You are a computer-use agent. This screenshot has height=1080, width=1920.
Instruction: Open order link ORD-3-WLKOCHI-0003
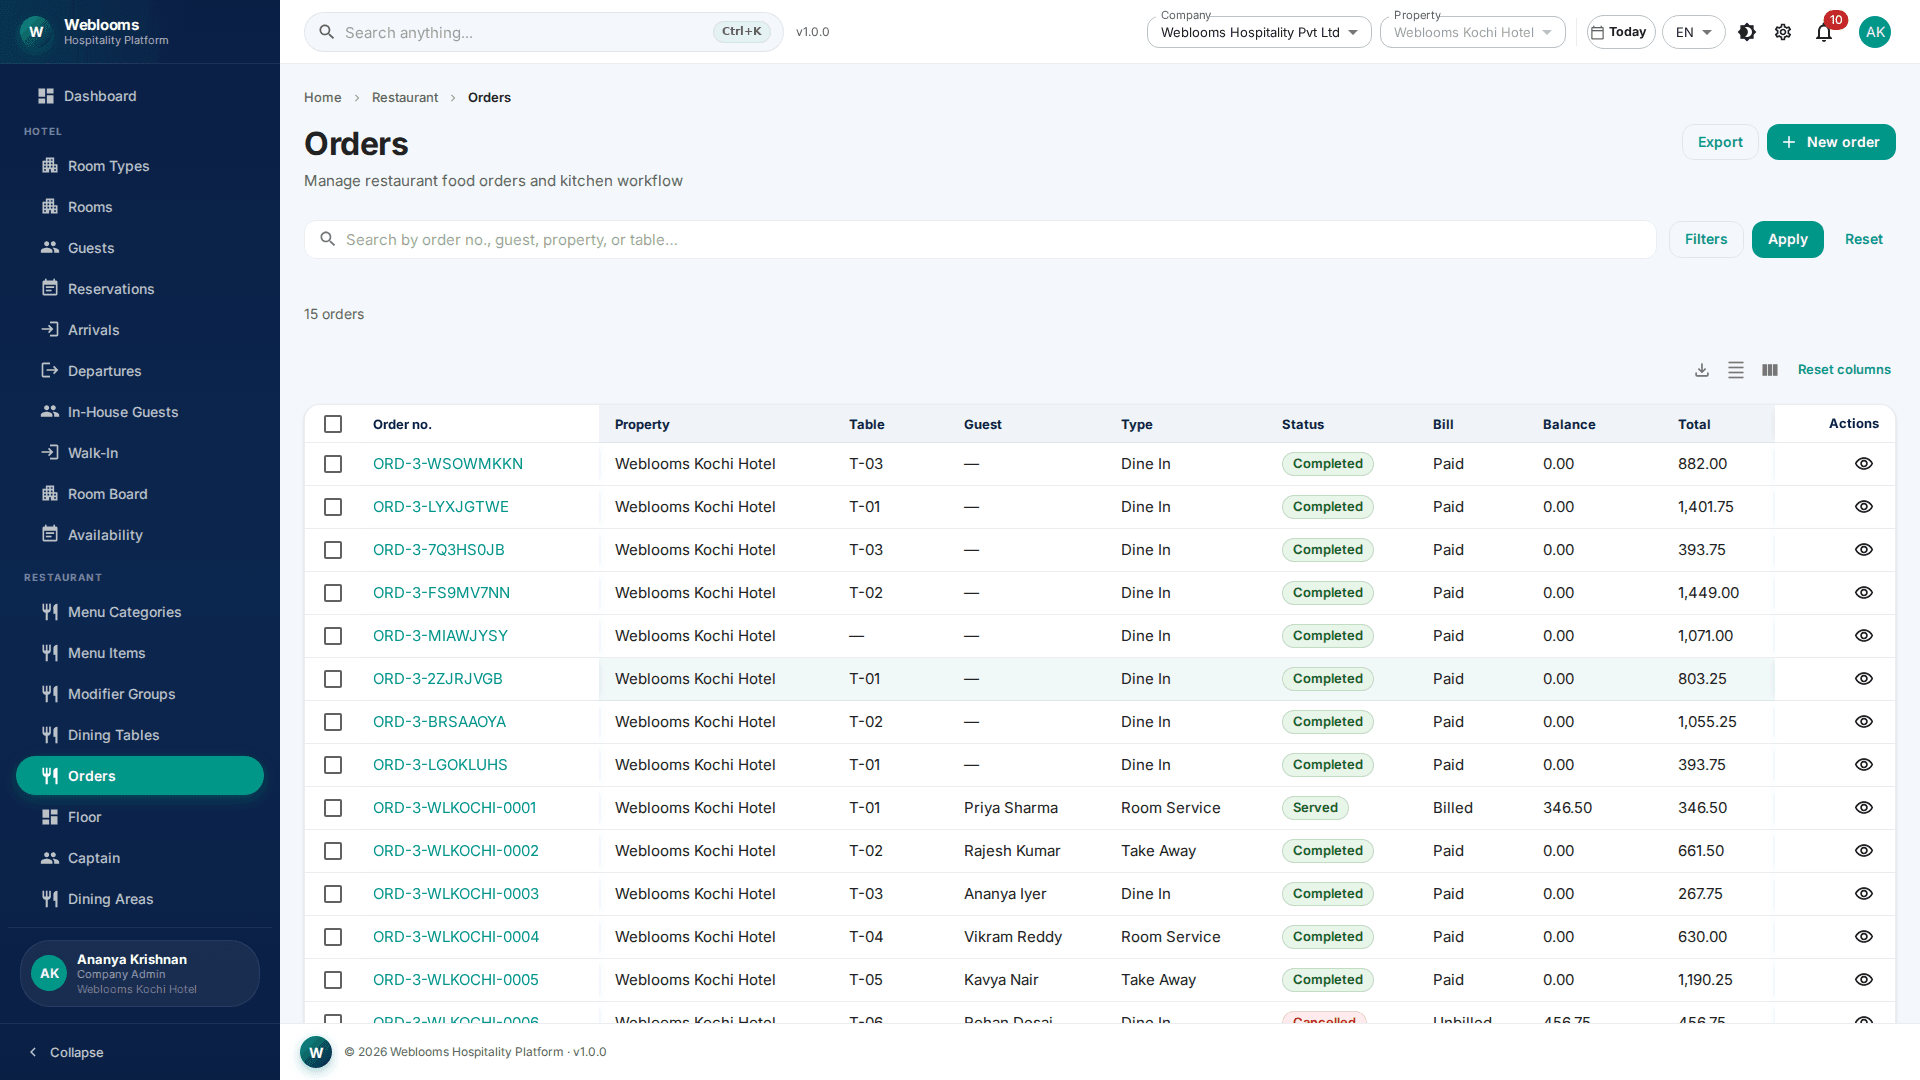pos(456,894)
